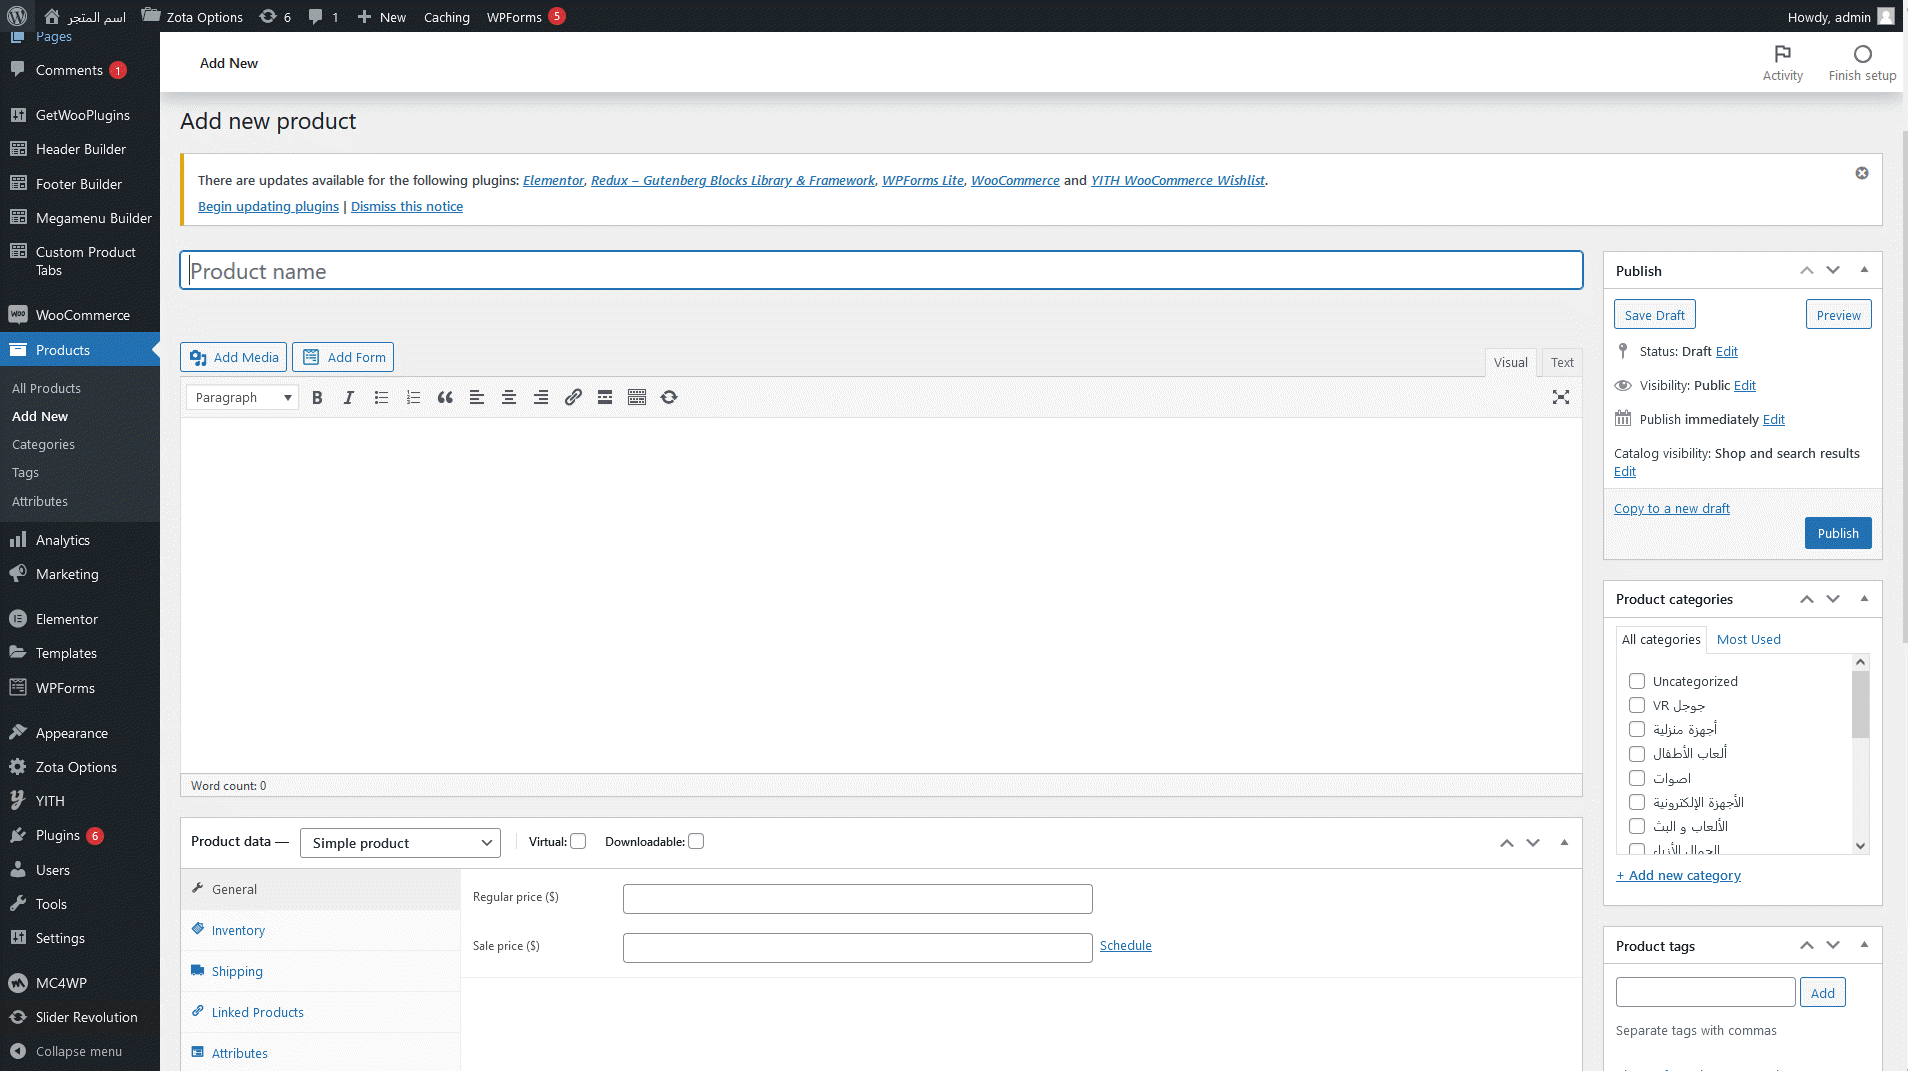Enter distraction-free fullscreen editor mode
1908x1071 pixels.
[1561, 397]
